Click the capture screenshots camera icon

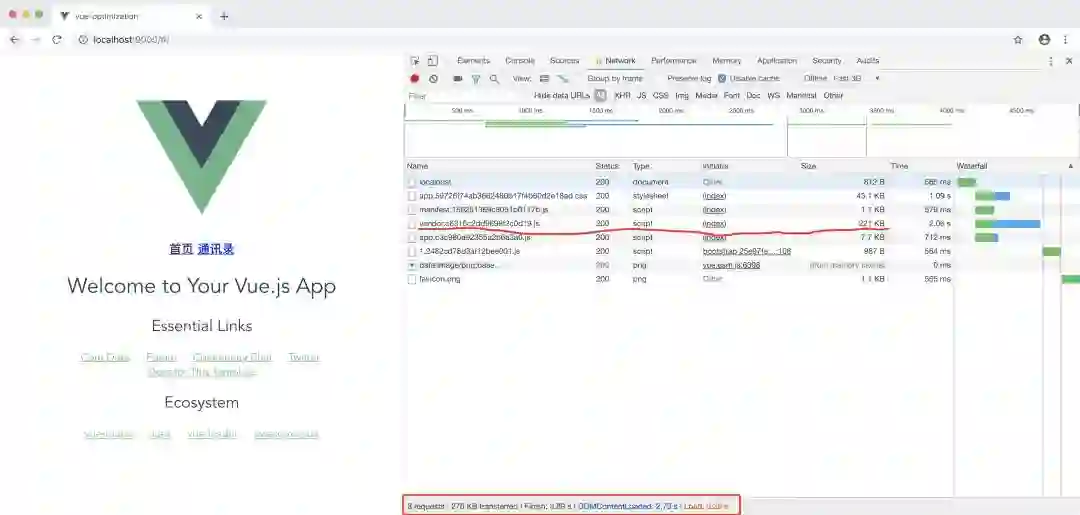pyautogui.click(x=457, y=78)
